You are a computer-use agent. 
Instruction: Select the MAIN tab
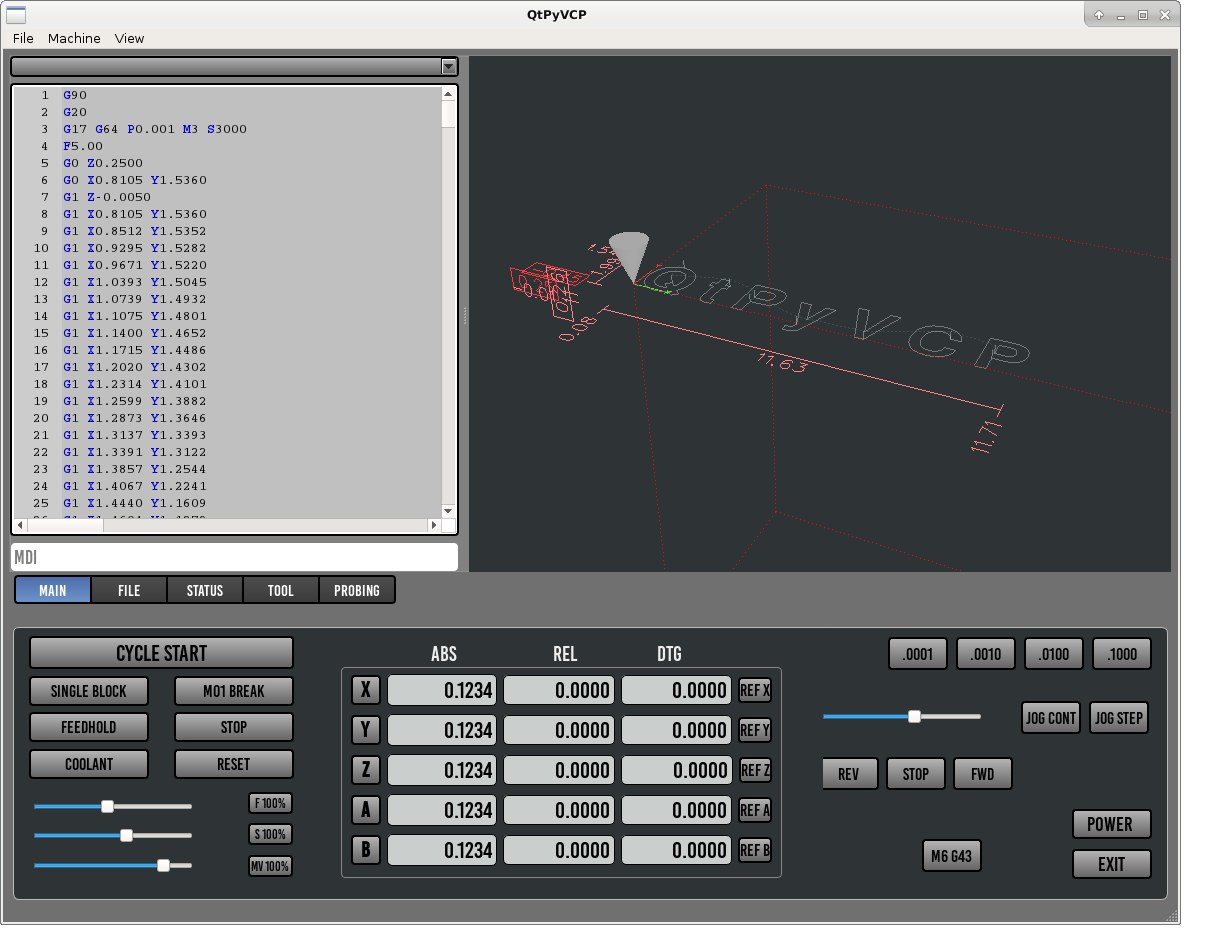point(53,590)
